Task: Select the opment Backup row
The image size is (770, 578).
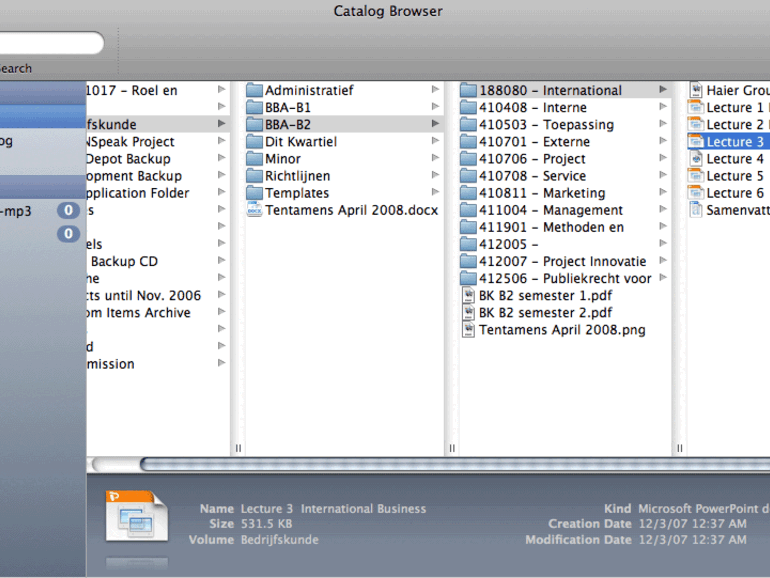Action: 158,176
